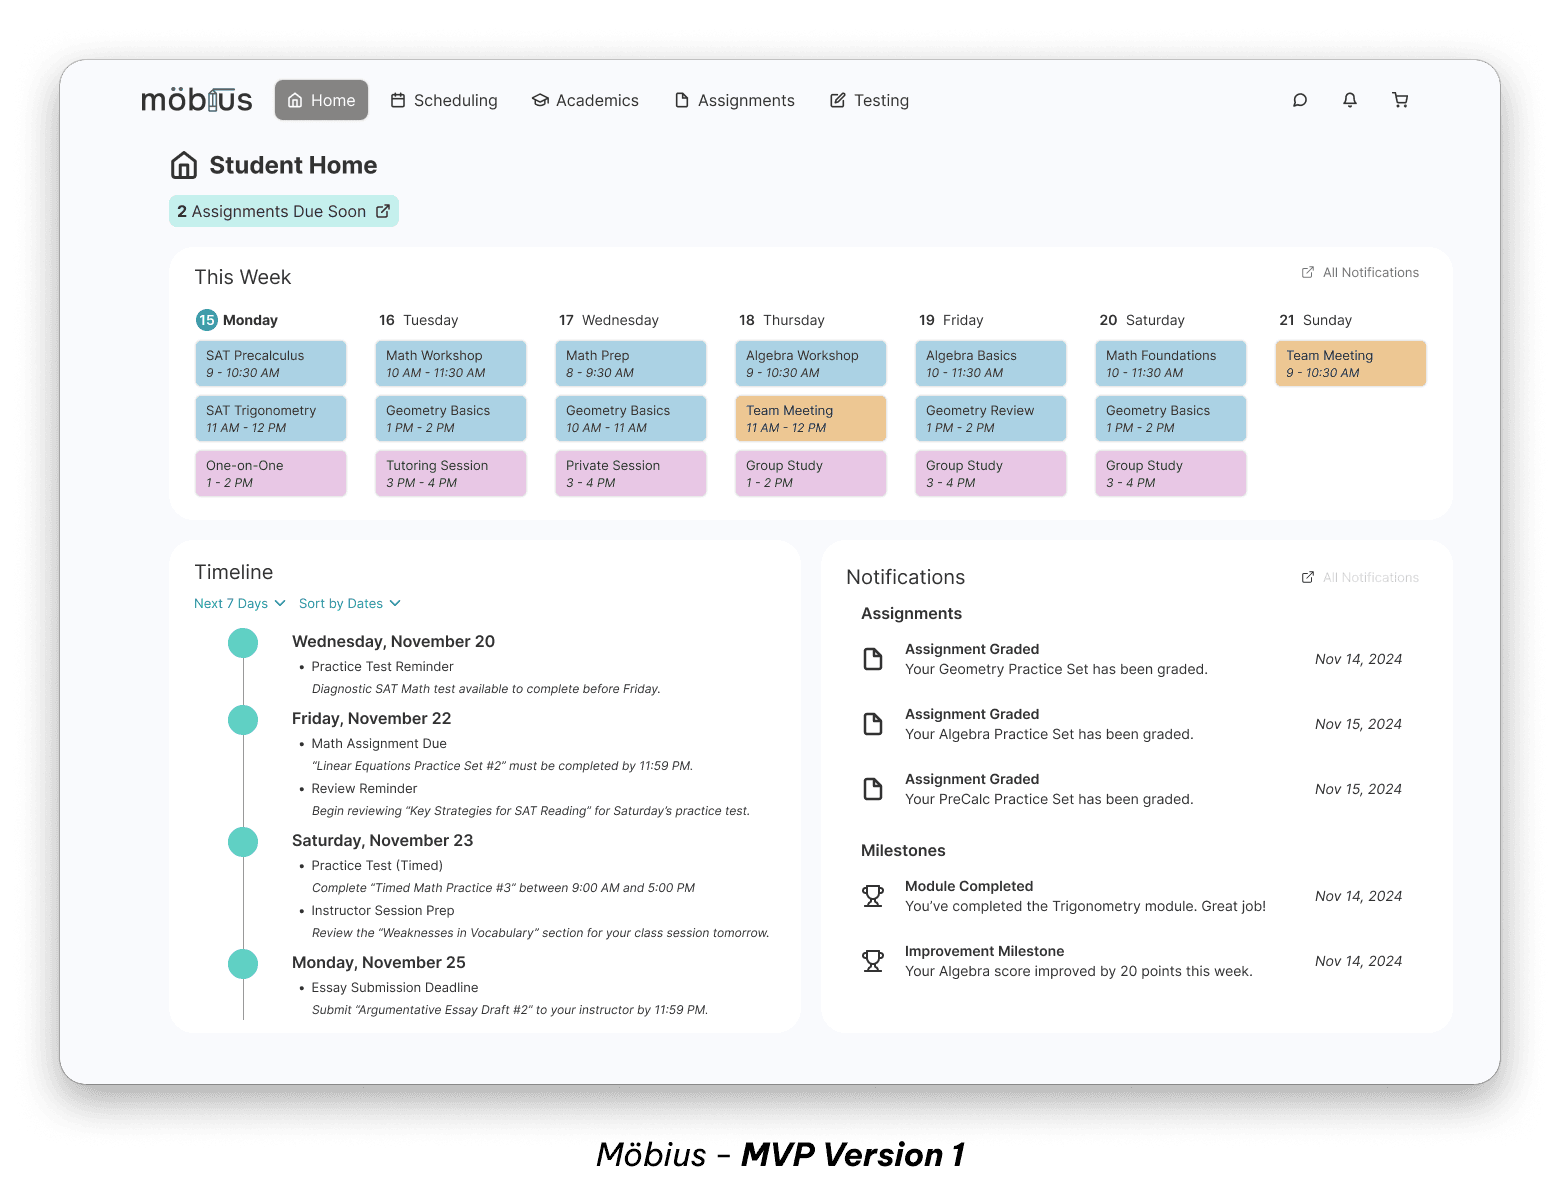
Task: Open the shopping cart icon
Action: point(1400,100)
